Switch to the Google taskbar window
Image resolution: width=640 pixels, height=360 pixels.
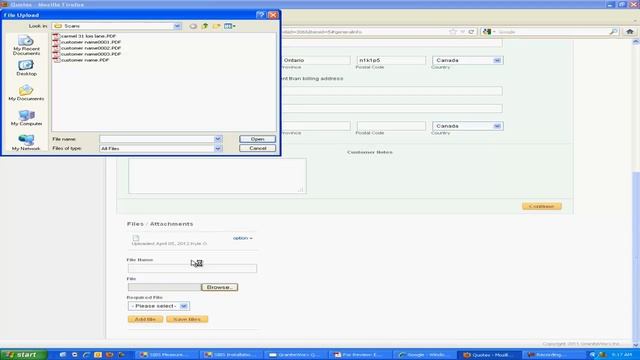click(425, 355)
